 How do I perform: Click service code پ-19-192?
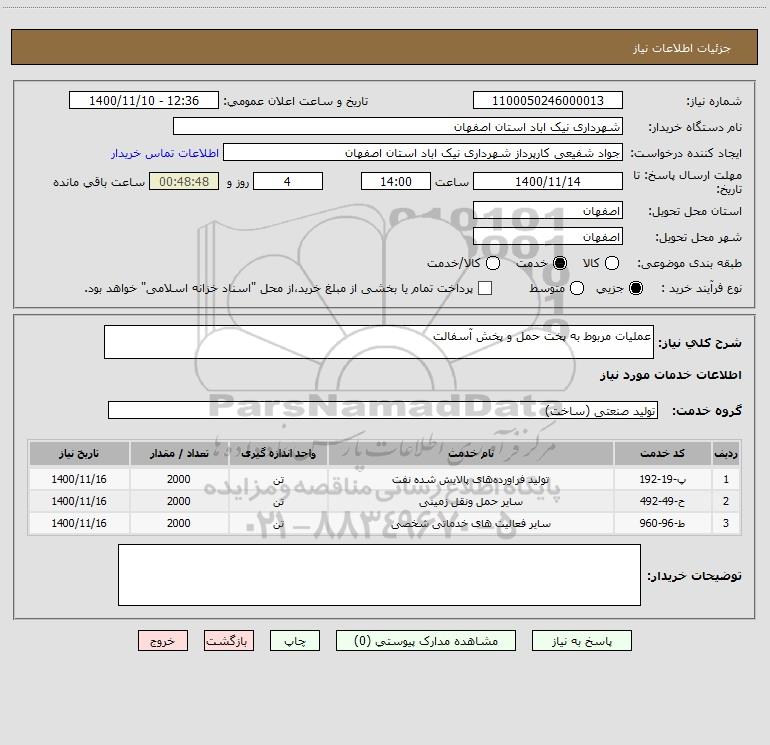click(662, 479)
